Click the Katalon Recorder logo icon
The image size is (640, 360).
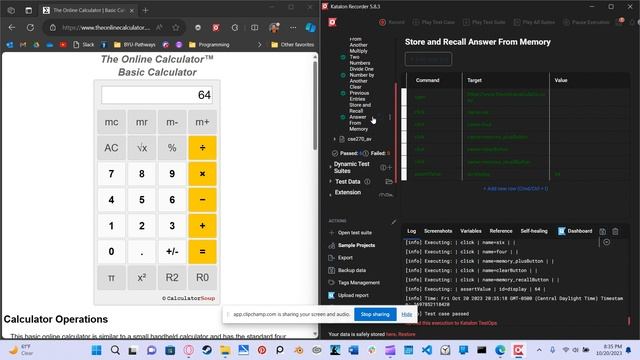(333, 22)
